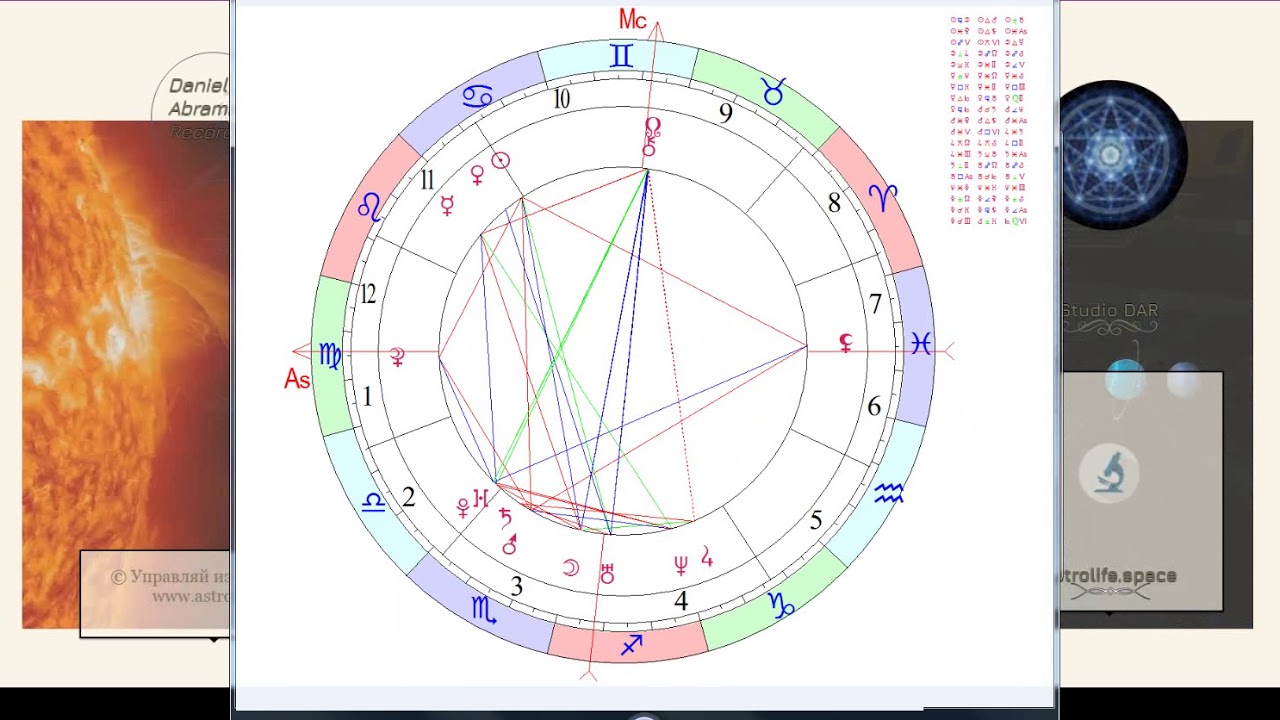Click house number 9
The image size is (1280, 720).
(x=726, y=113)
